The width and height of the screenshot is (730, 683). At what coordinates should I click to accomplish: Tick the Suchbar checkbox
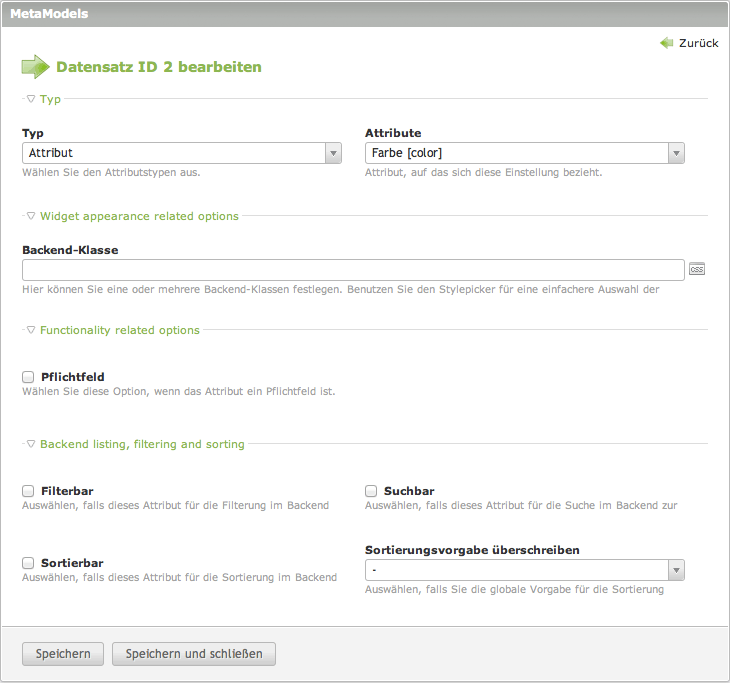[x=371, y=491]
